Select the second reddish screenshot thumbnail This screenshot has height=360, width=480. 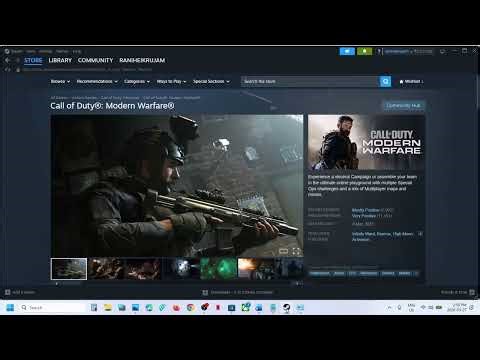[x=106, y=269]
